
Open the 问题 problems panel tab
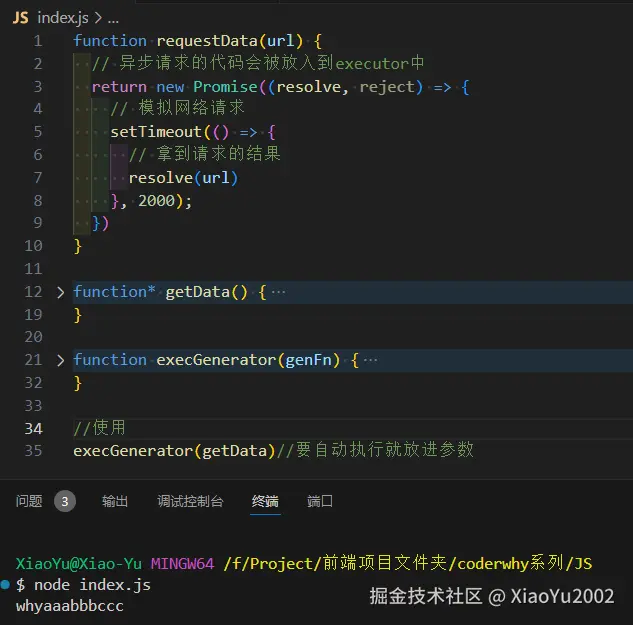pos(29,501)
